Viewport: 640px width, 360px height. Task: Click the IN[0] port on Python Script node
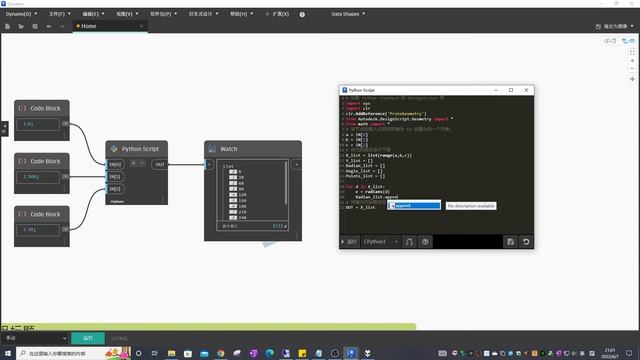pos(115,164)
